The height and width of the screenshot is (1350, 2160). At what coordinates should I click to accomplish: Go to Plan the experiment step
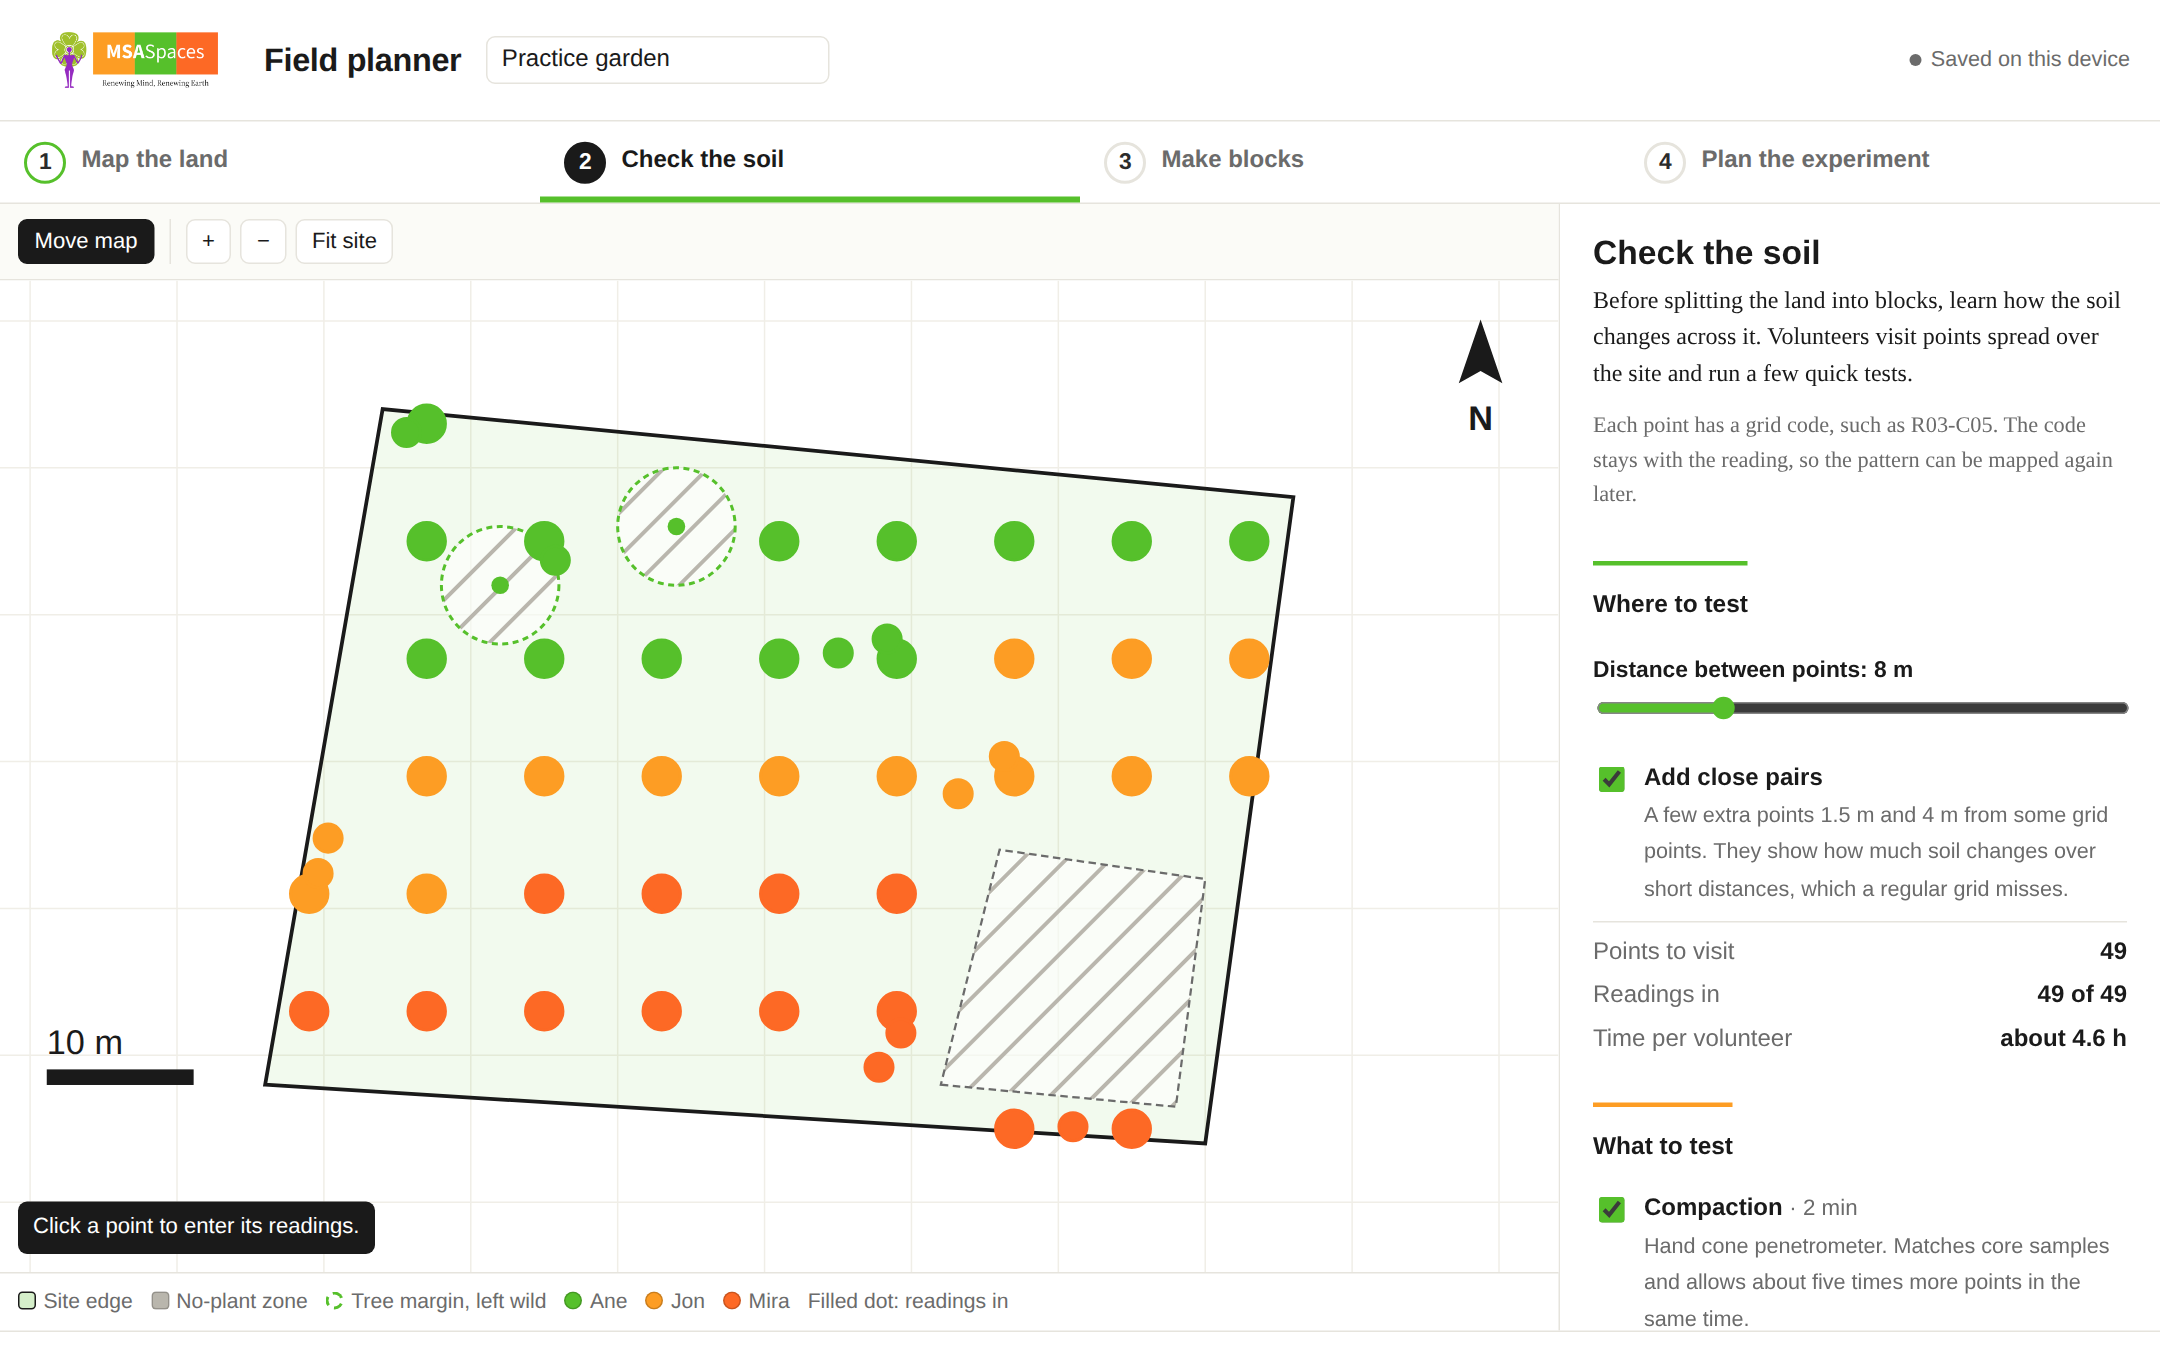click(1890, 162)
